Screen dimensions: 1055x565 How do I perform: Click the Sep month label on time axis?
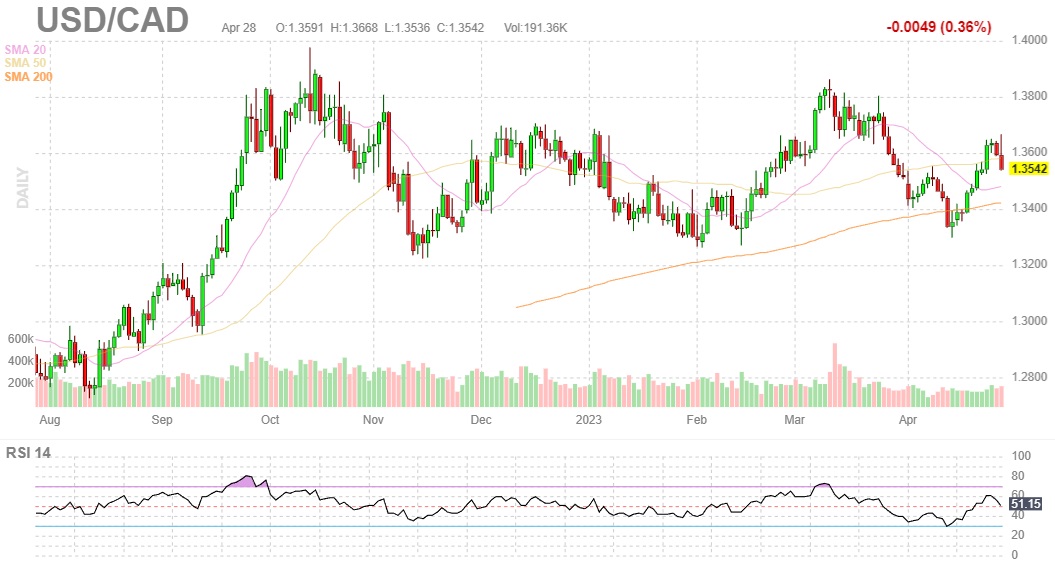click(x=161, y=420)
